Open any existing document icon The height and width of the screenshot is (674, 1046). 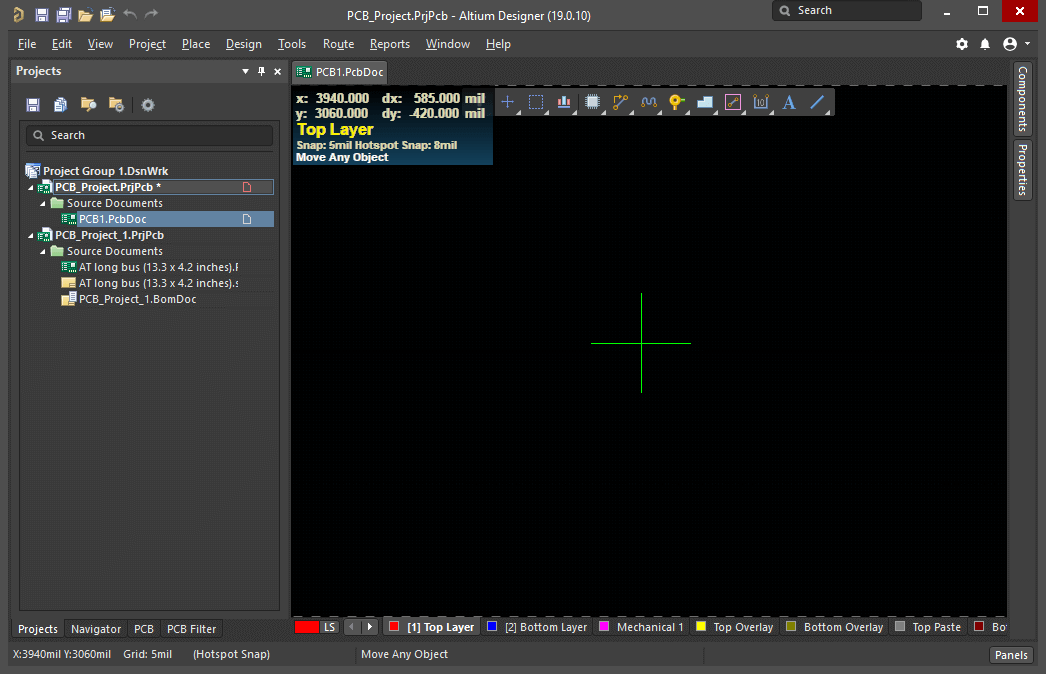(x=85, y=15)
